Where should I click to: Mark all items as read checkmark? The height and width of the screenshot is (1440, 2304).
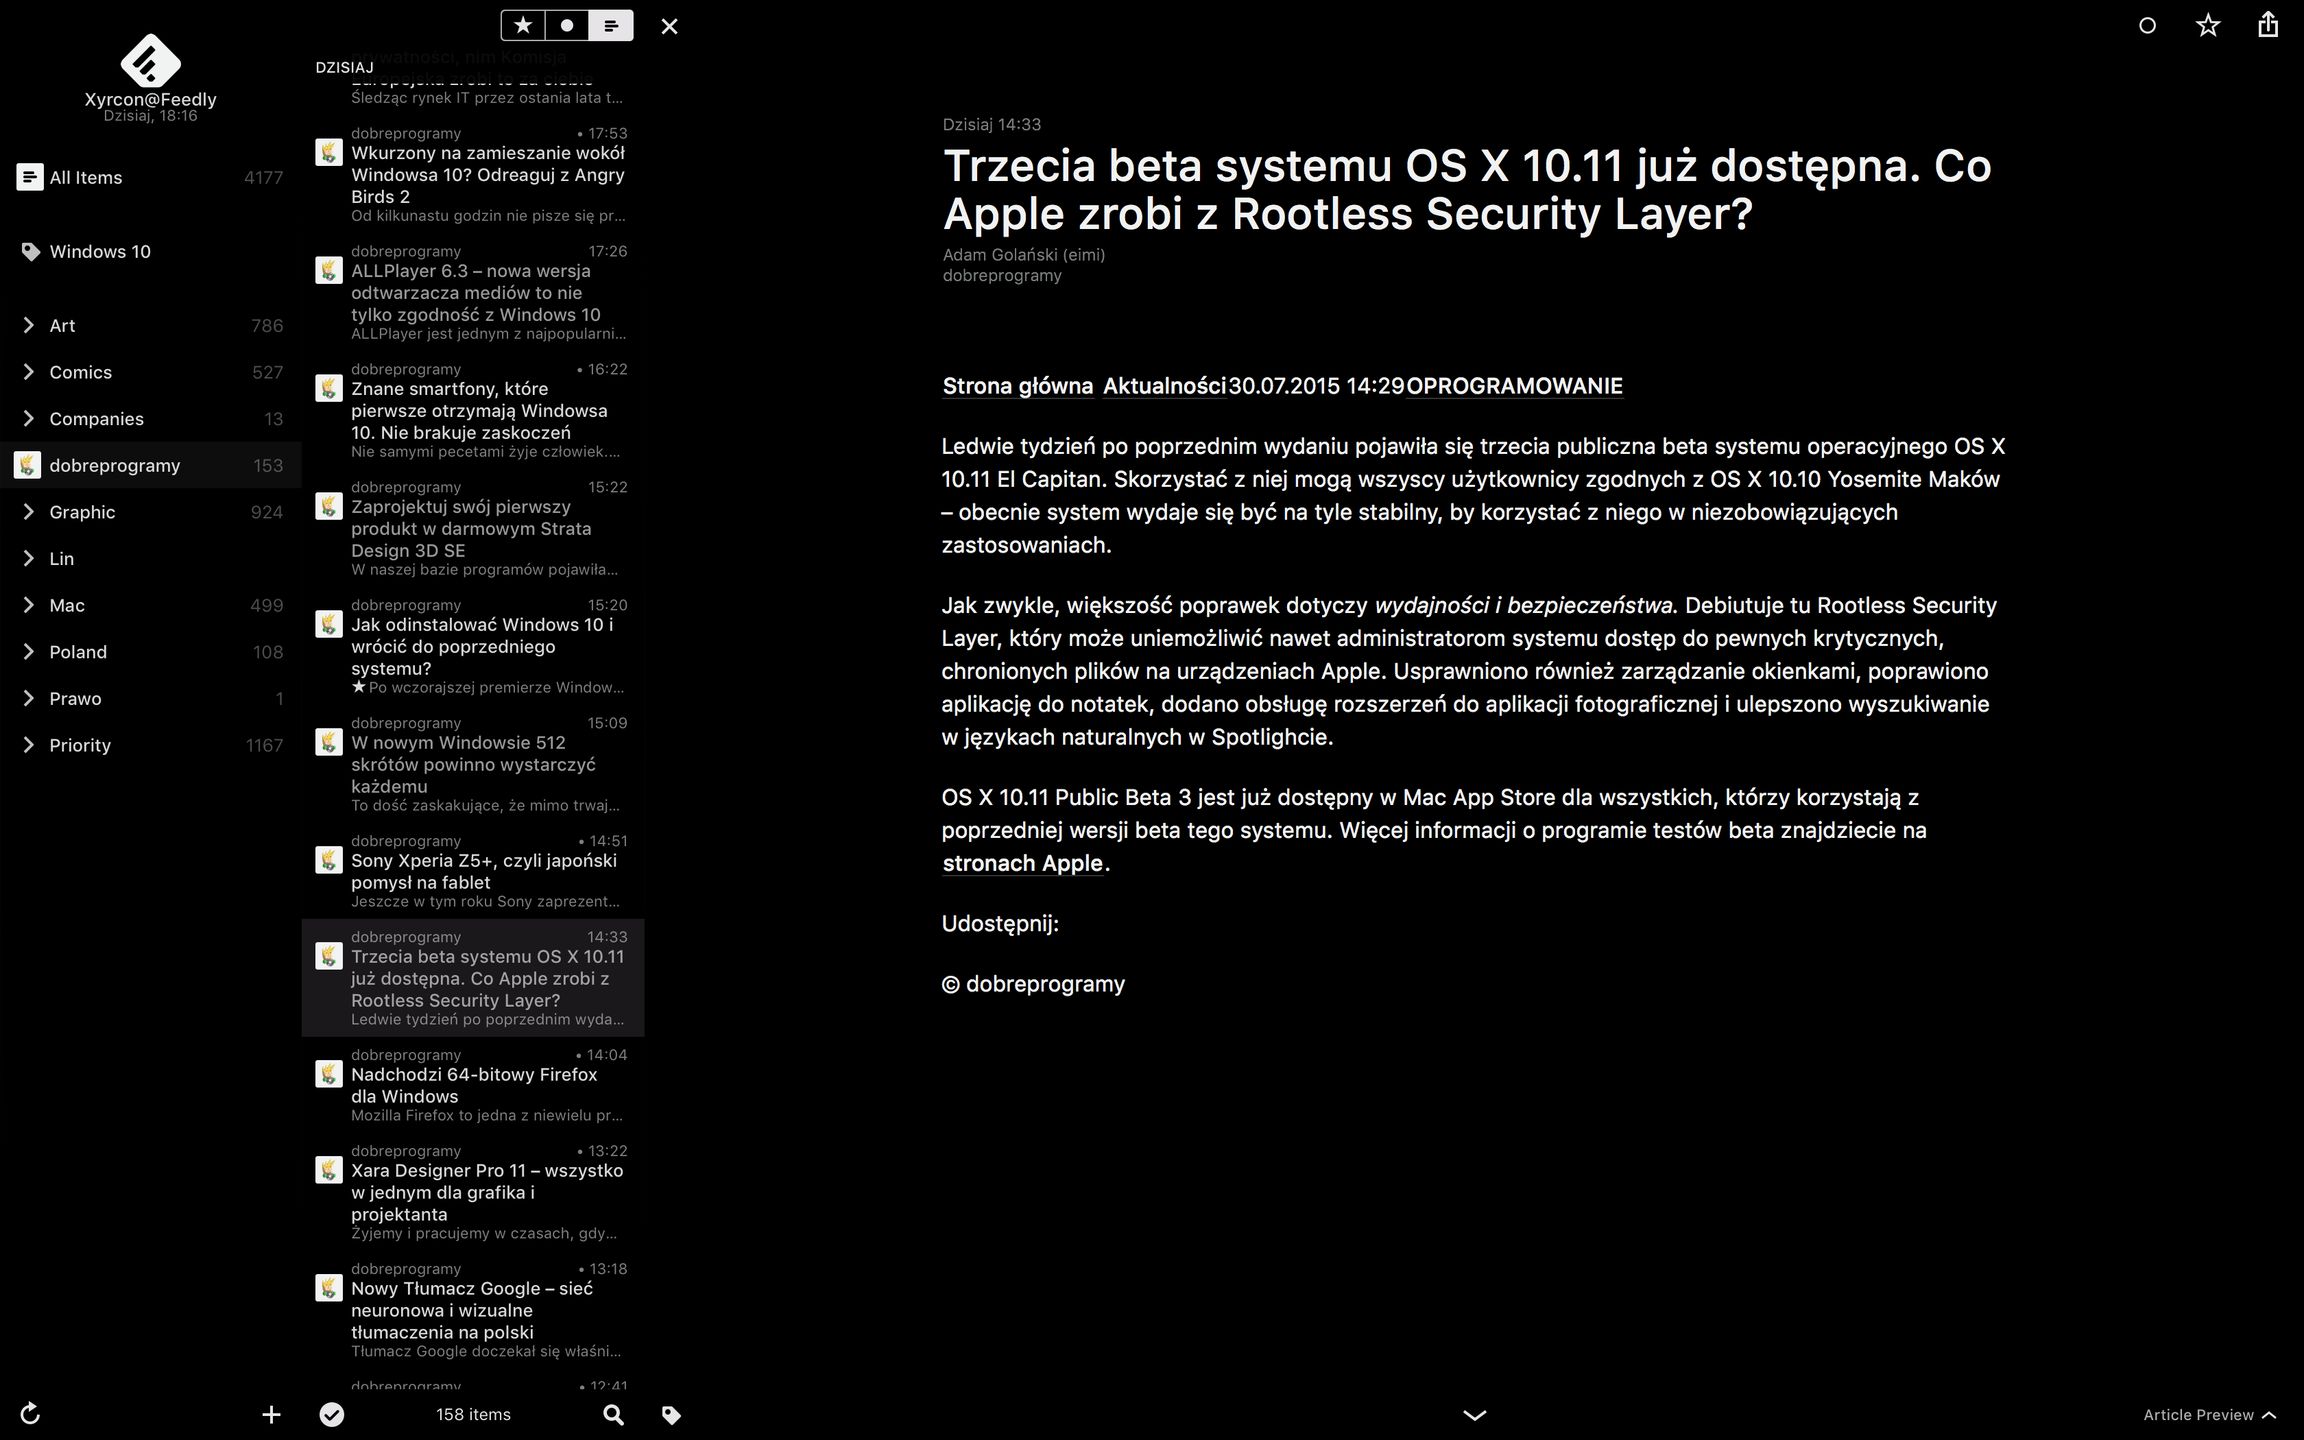click(332, 1414)
